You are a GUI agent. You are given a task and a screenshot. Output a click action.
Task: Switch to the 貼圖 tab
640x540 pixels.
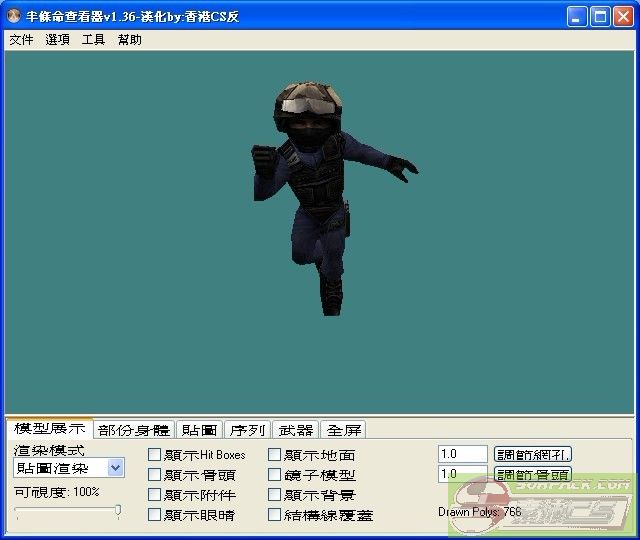(x=199, y=430)
